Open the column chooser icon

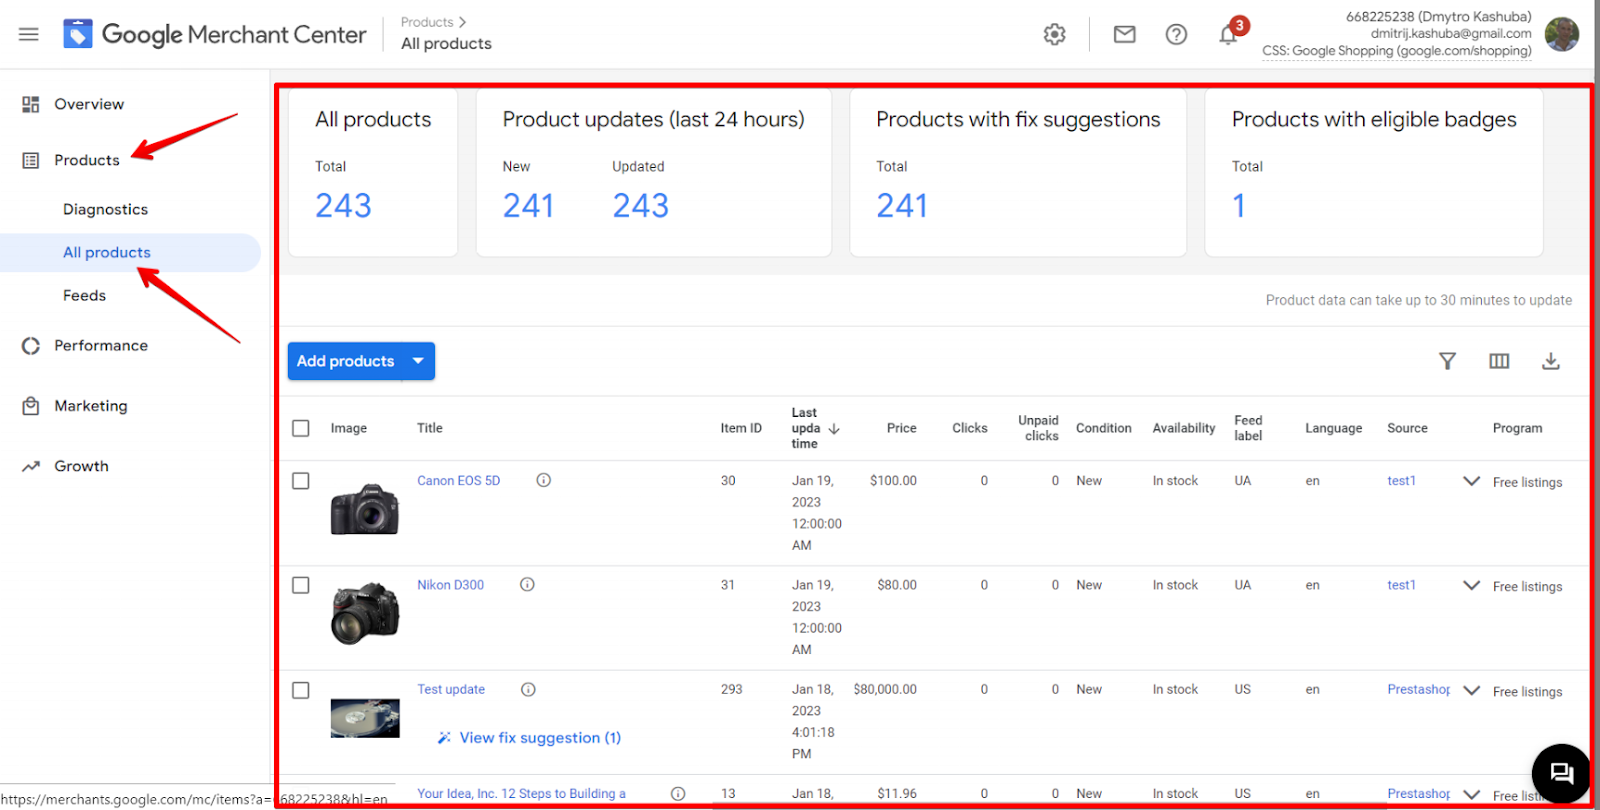[x=1499, y=361]
